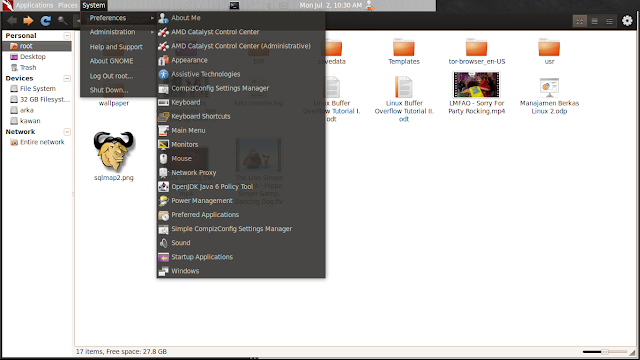
Task: Open Startup Applications icon
Action: click(x=163, y=257)
